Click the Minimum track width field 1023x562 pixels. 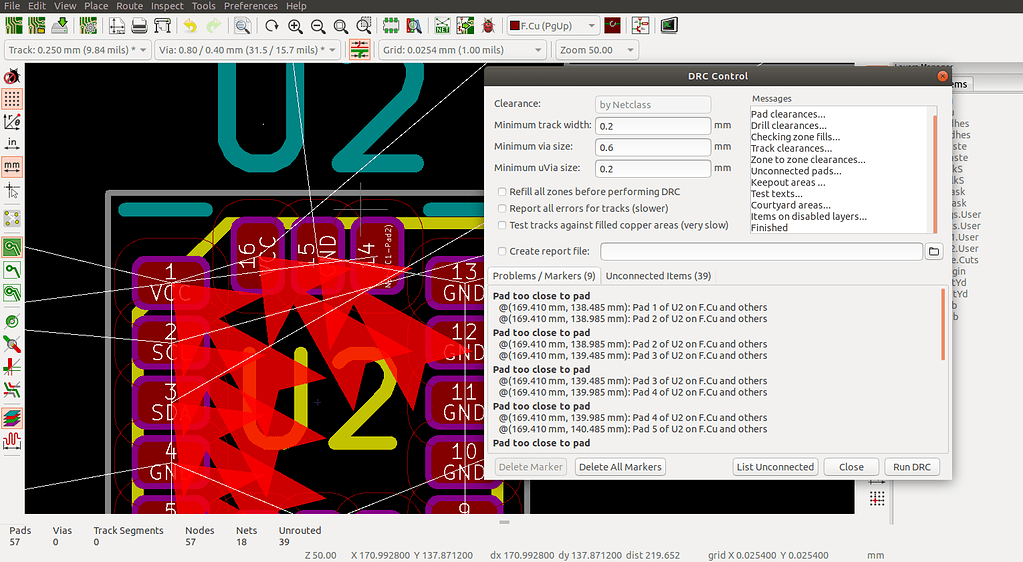652,125
